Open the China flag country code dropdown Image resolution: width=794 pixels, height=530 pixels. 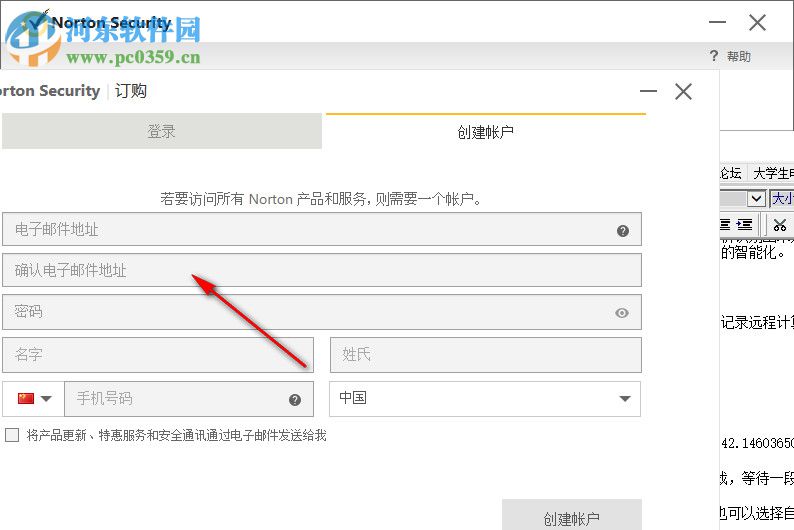pos(34,398)
